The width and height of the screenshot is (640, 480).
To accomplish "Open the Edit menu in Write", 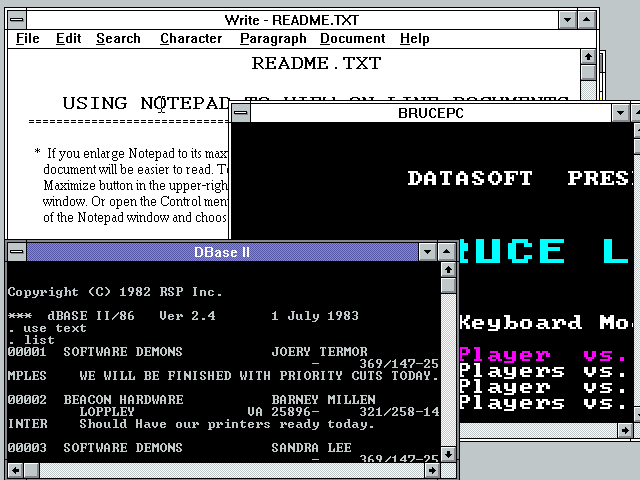I will pos(68,38).
